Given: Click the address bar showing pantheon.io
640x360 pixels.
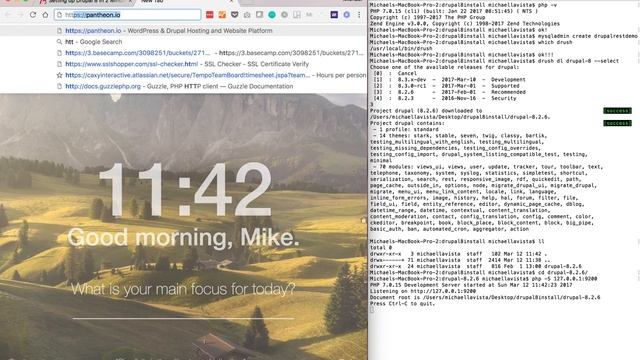Looking at the screenshot, I should tap(128, 15).
